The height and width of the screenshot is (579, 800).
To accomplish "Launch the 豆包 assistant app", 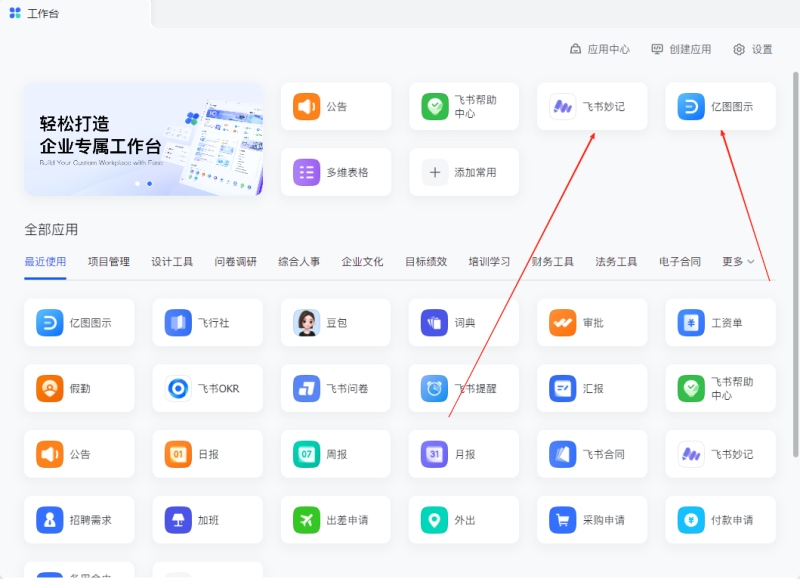I will [335, 322].
